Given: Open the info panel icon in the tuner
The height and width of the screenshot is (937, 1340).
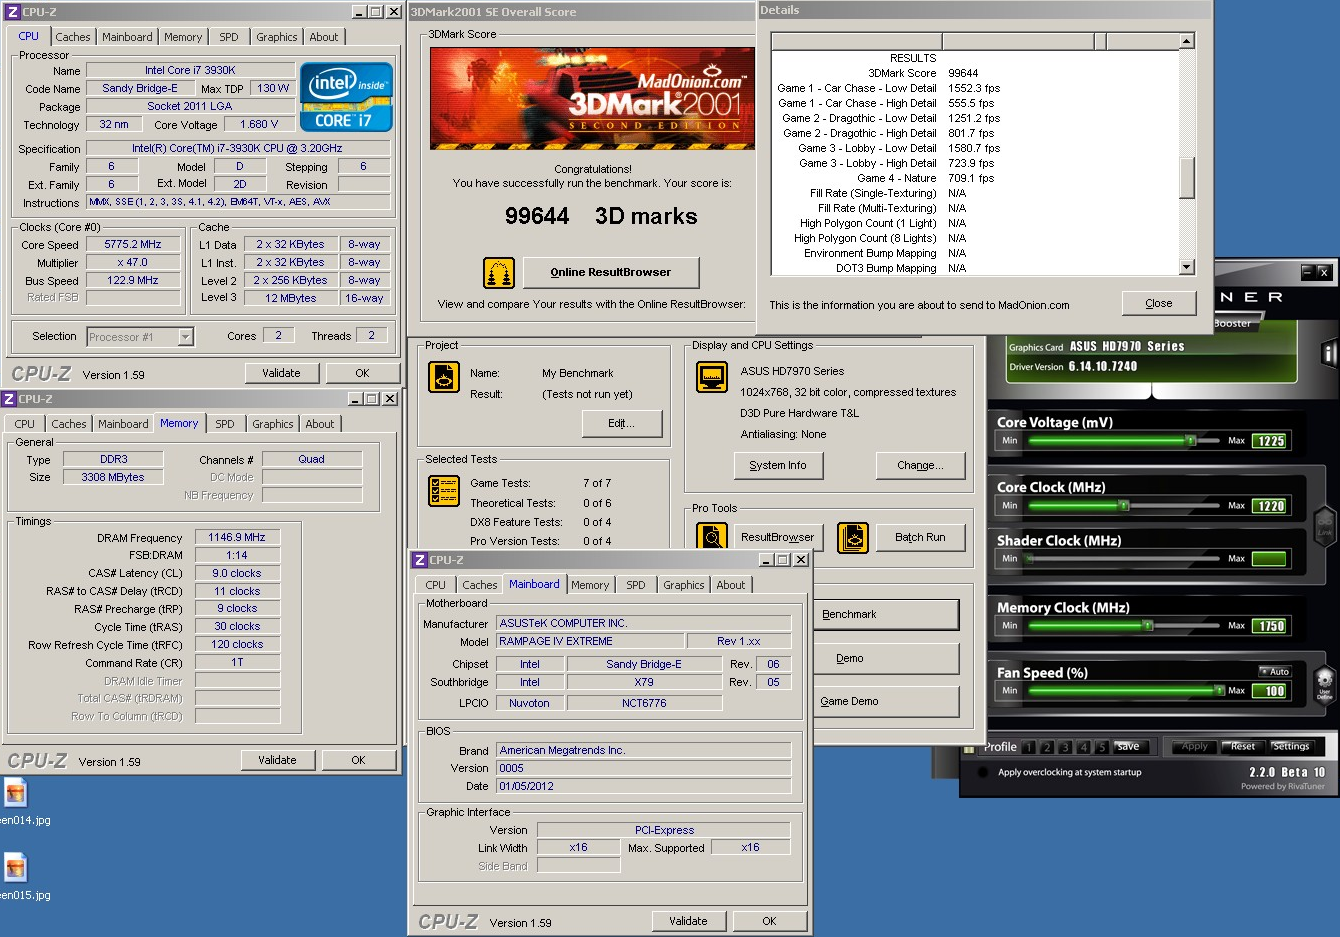Looking at the screenshot, I should (1329, 353).
